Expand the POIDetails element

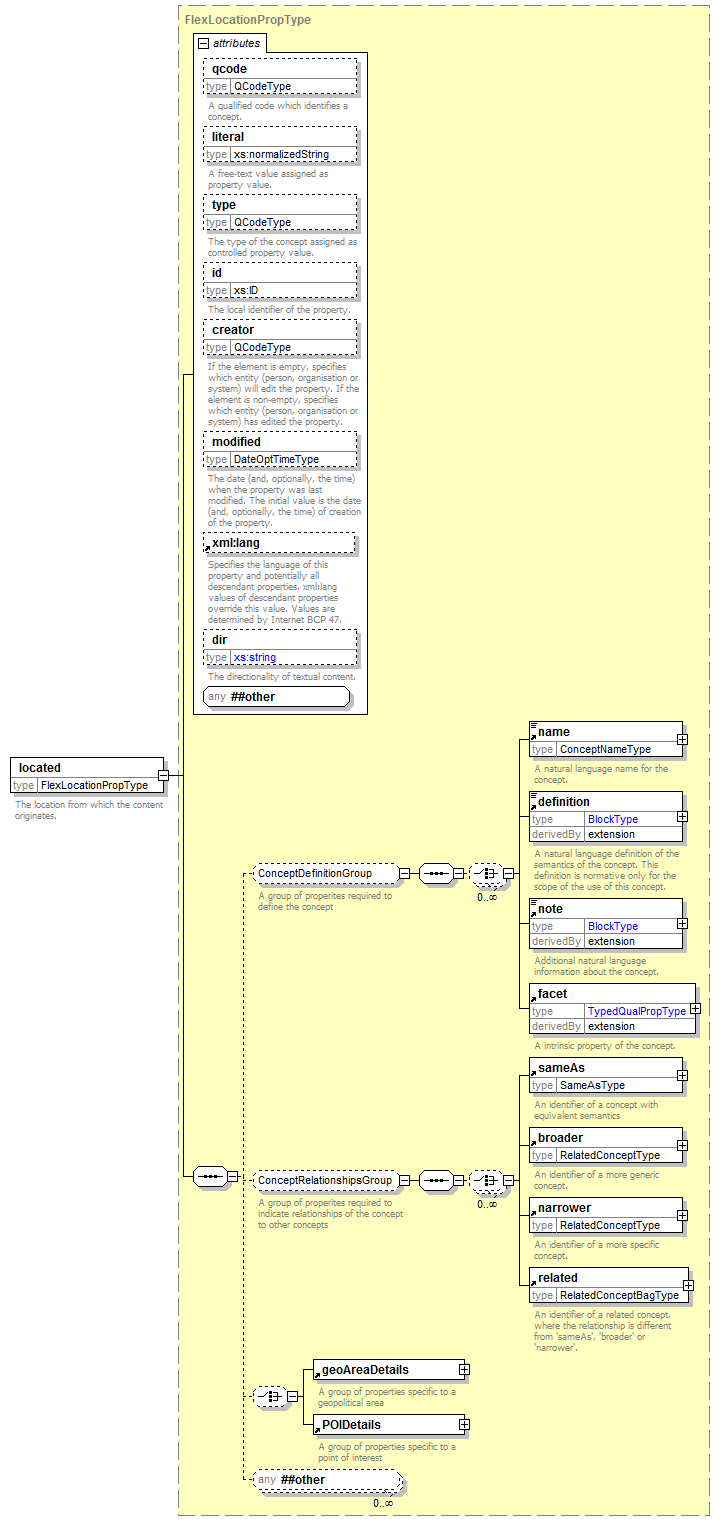464,1424
